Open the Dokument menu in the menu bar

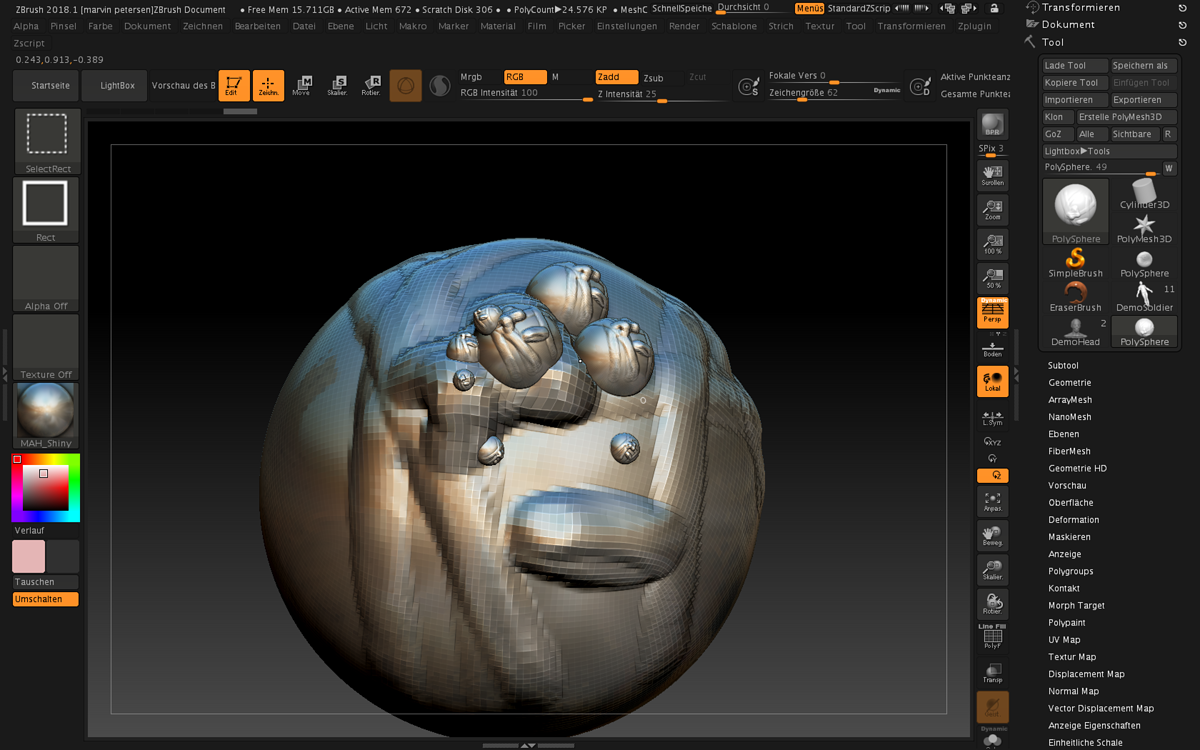tap(148, 26)
